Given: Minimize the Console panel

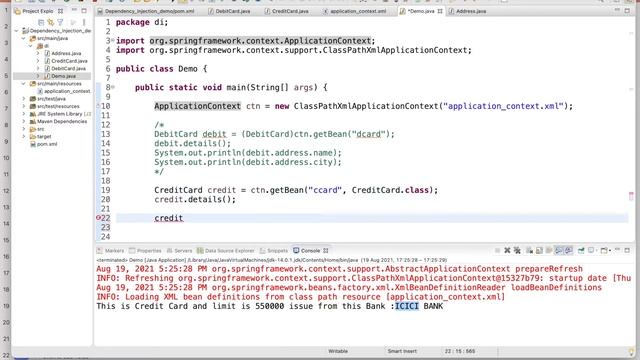Looking at the screenshot, I should (x=618, y=249).
